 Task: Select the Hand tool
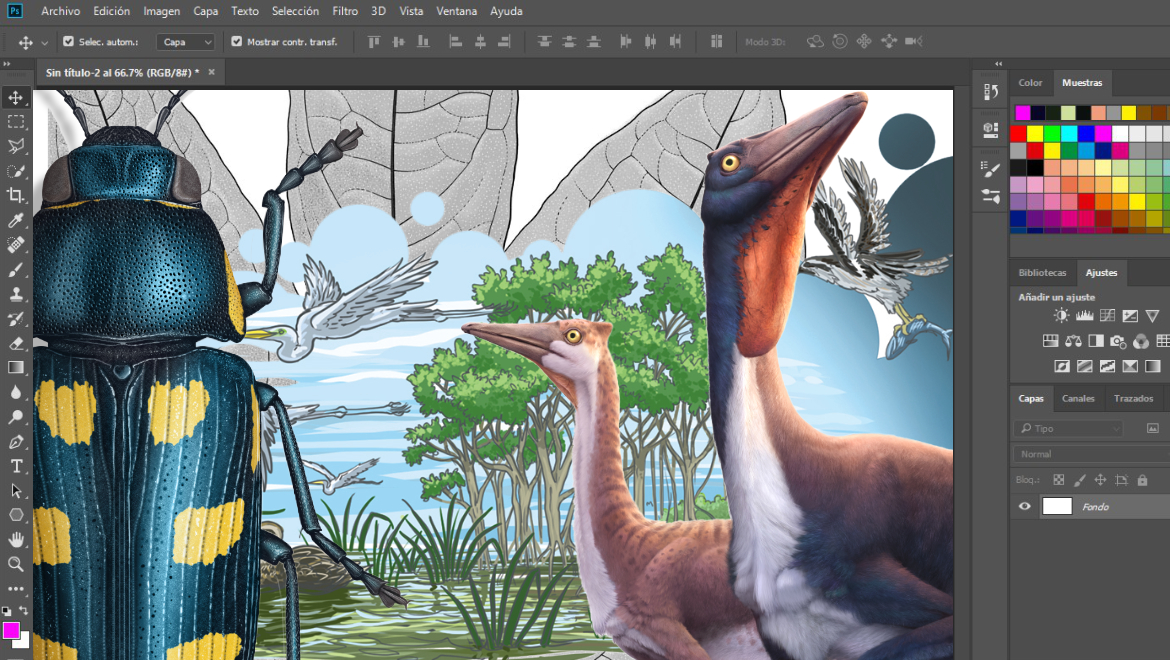coord(16,539)
